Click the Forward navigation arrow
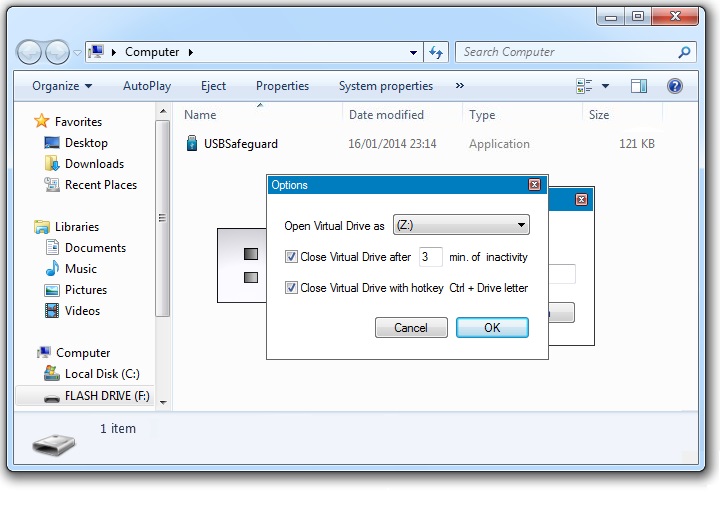 pos(57,52)
